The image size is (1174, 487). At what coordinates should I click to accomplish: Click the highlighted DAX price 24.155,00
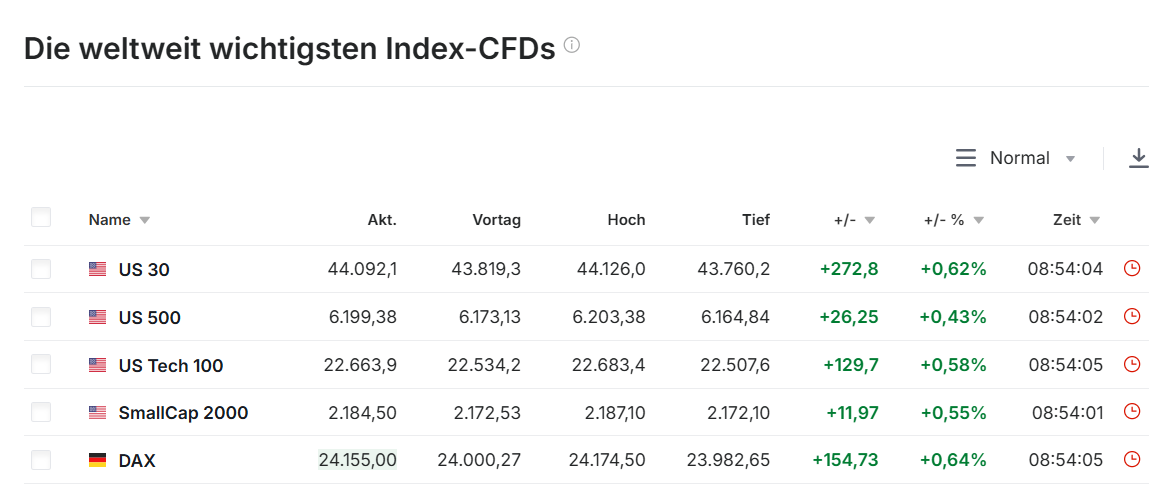click(x=357, y=460)
